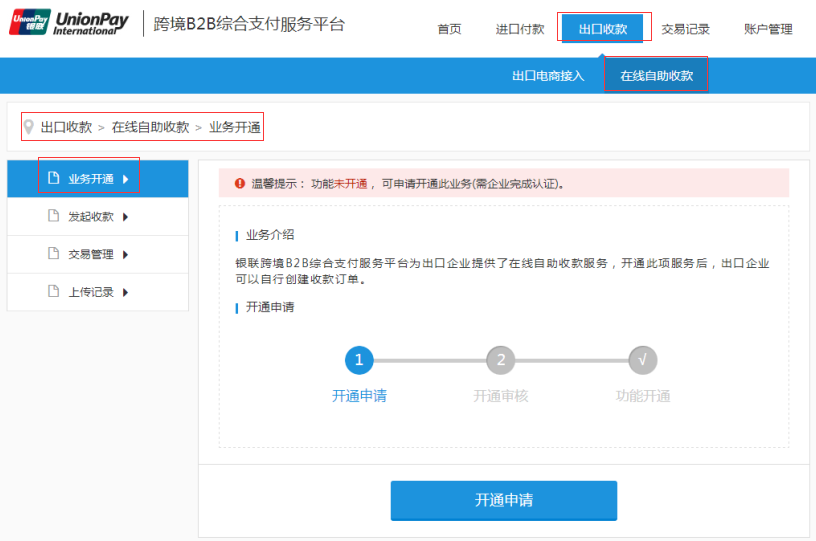Expand the 发起收款 sidebar arrow

[x=126, y=217]
